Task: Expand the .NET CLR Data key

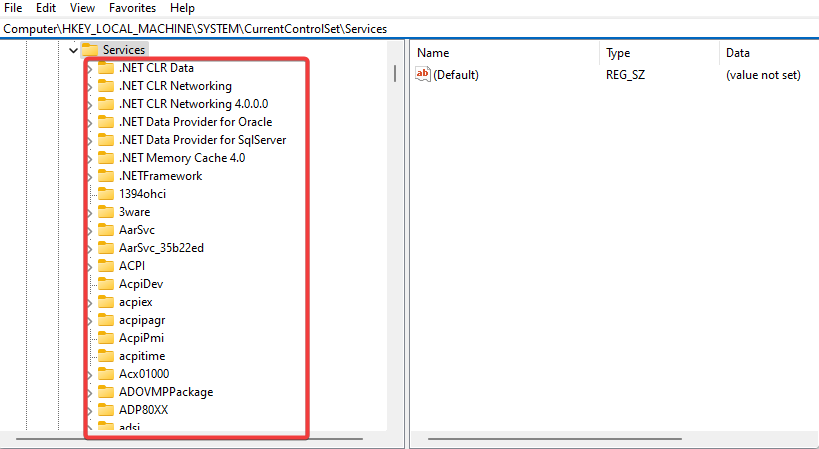Action: click(x=89, y=69)
